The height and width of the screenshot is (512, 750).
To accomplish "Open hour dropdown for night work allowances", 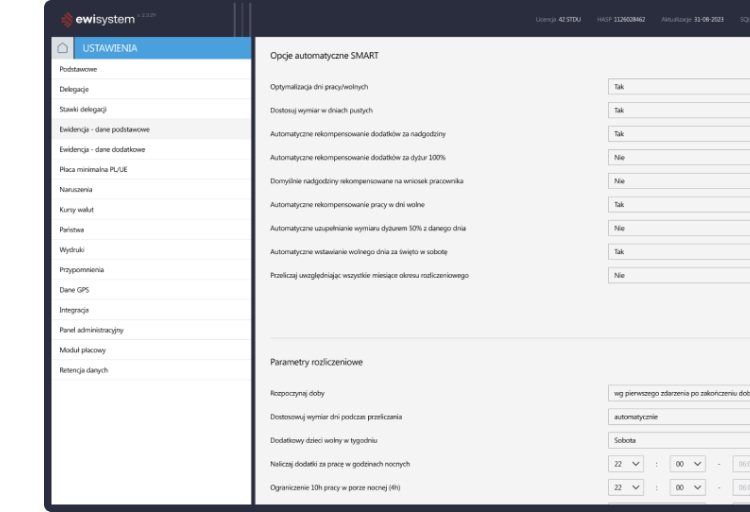I will click(626, 464).
